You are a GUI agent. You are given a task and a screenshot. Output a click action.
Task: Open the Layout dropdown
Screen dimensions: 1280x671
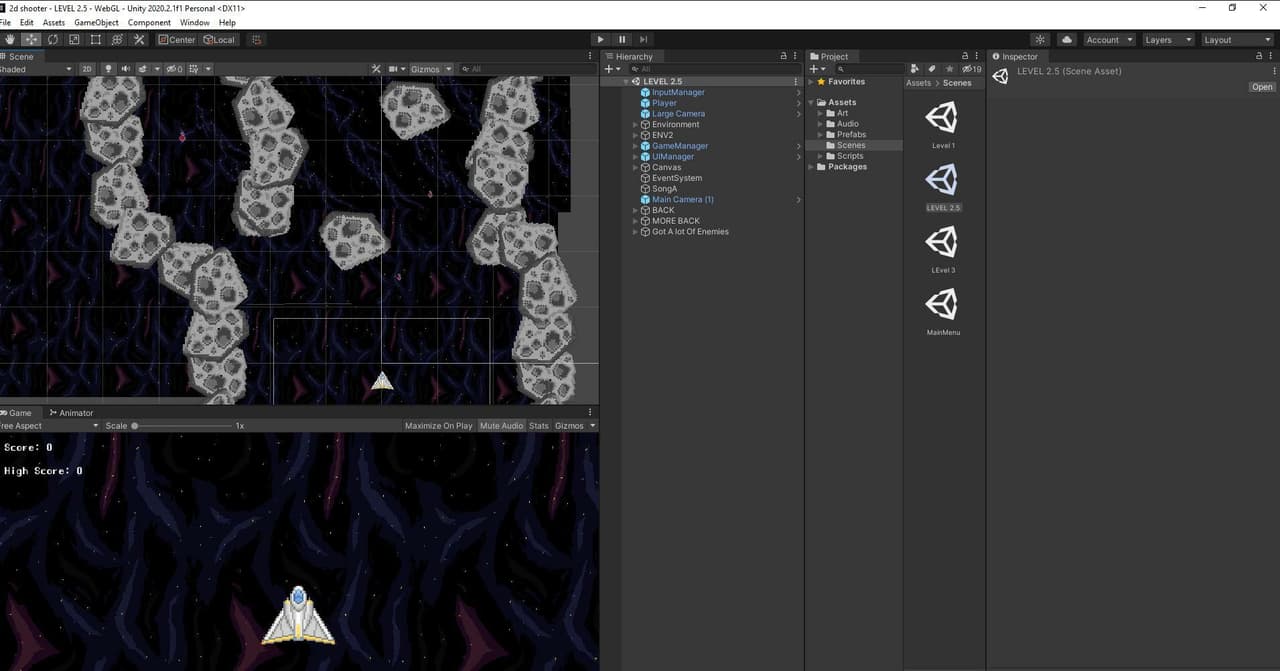pos(1236,40)
